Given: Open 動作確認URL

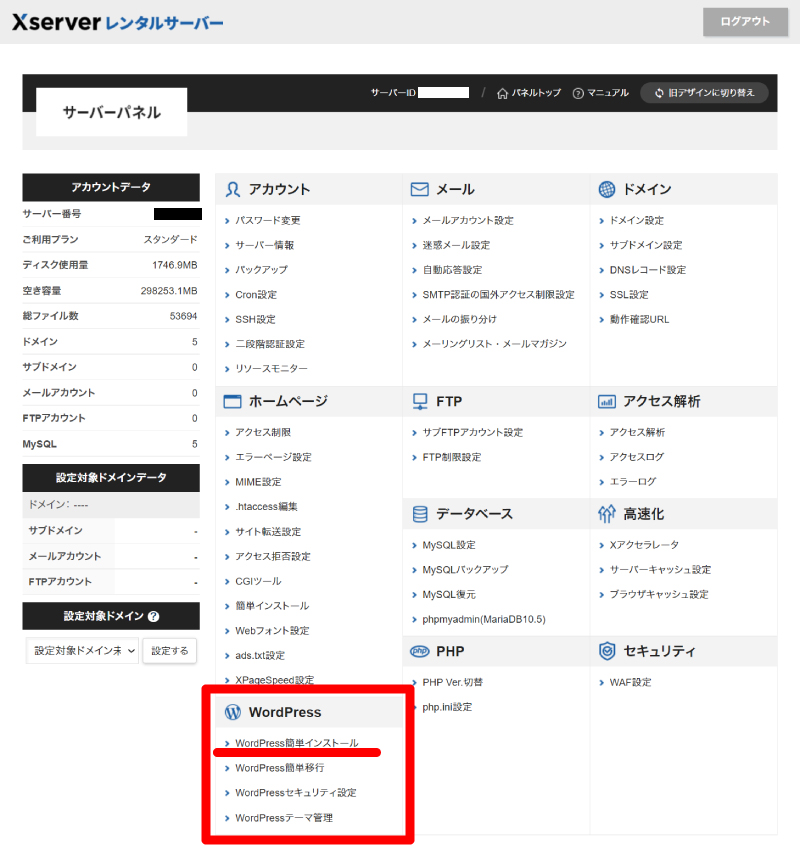Looking at the screenshot, I should coord(639,319).
